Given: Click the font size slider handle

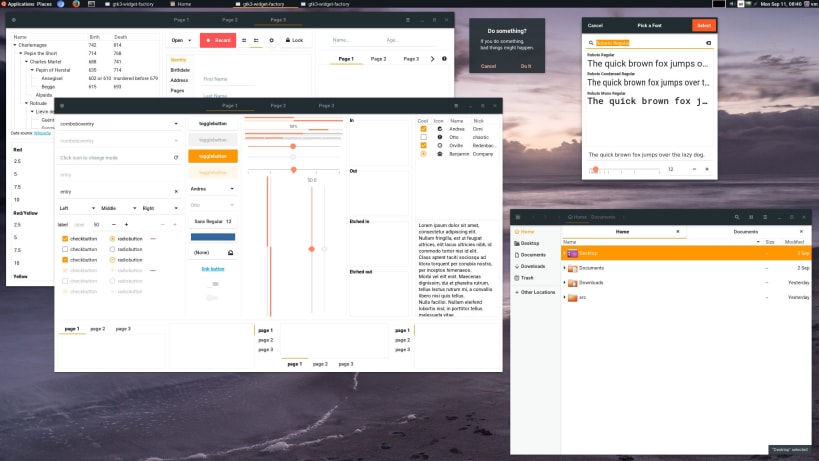Looking at the screenshot, I should coord(595,169).
